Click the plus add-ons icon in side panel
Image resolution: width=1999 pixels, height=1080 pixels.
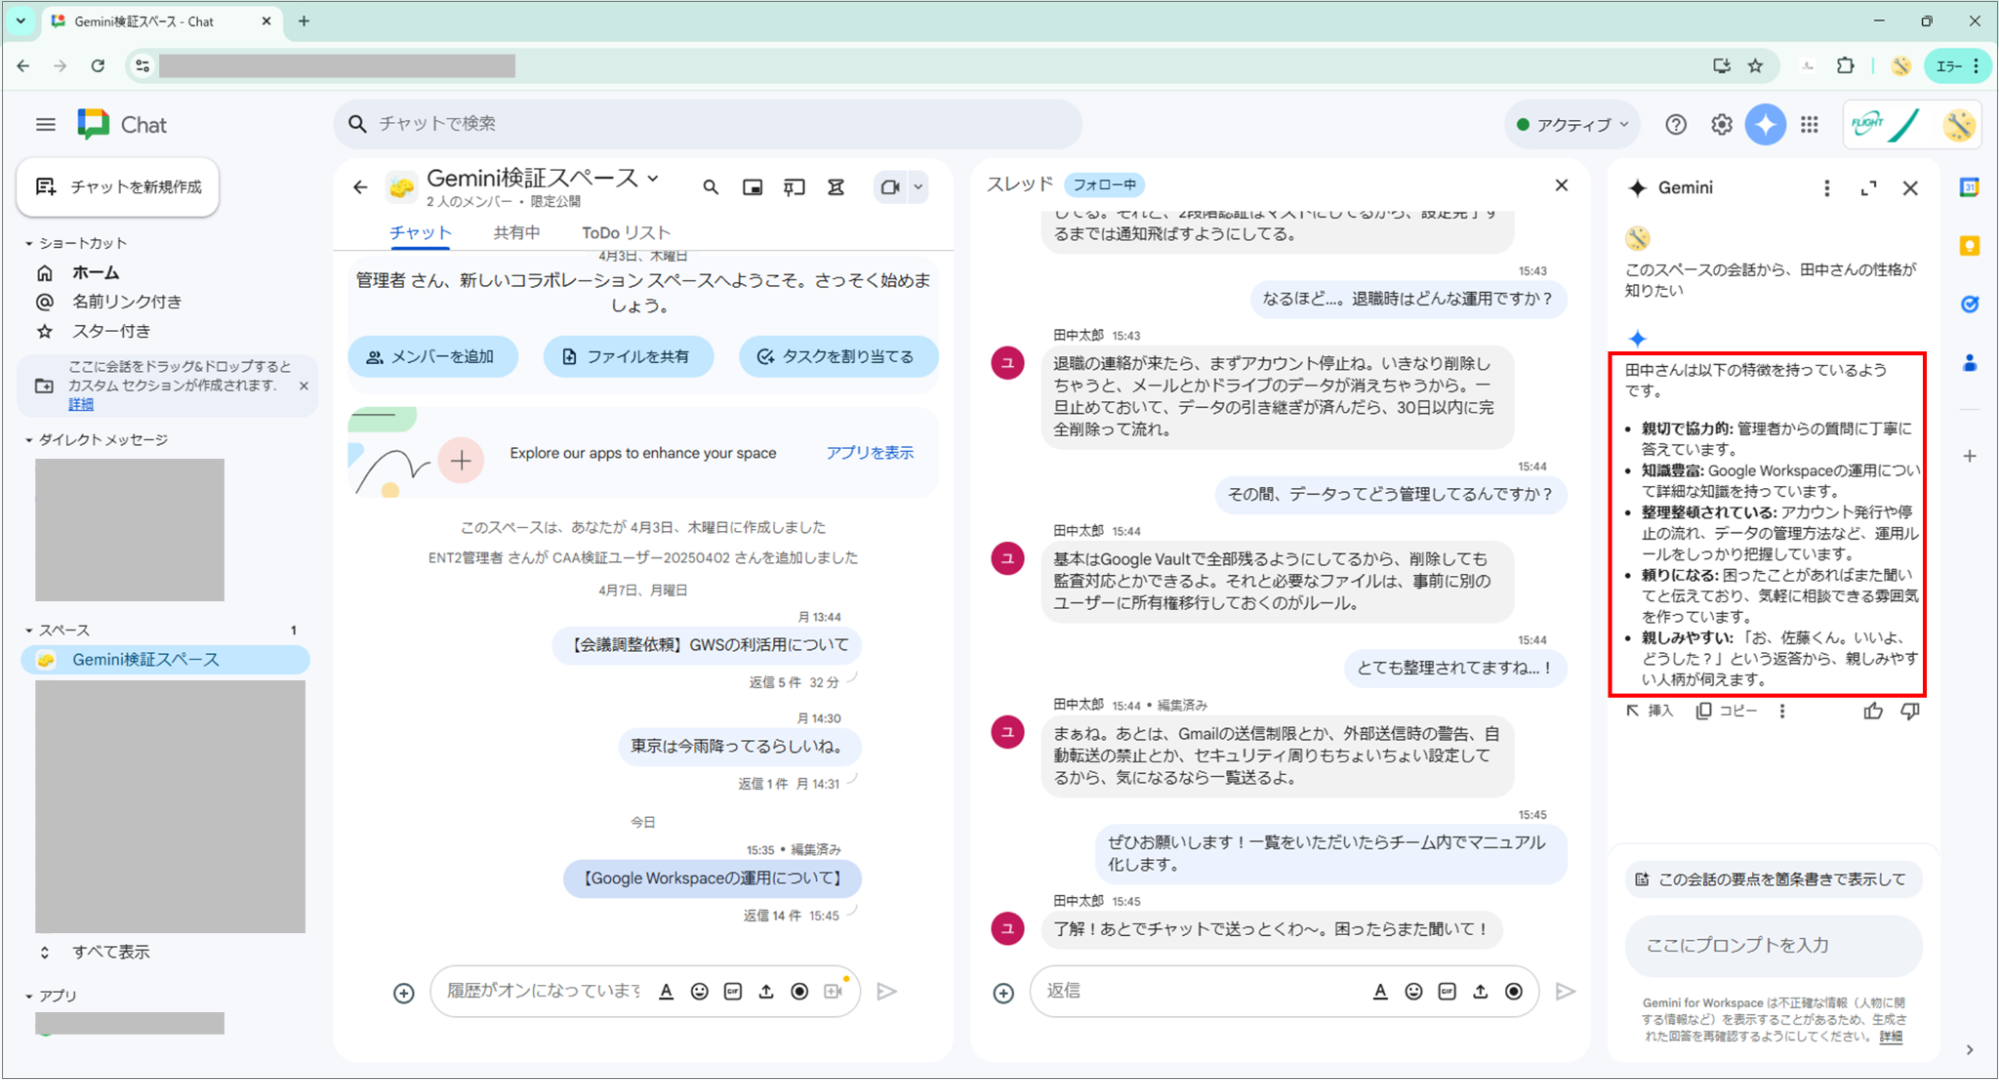pyautogui.click(x=1969, y=456)
